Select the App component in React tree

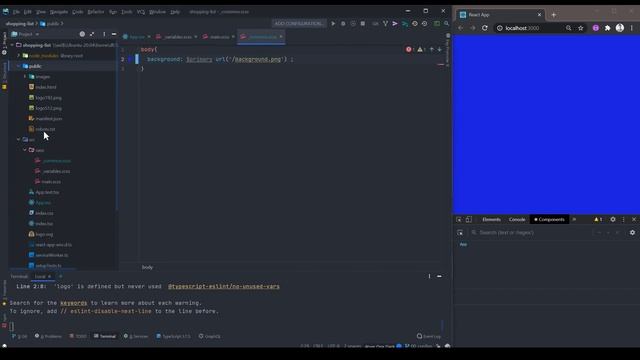click(x=463, y=244)
